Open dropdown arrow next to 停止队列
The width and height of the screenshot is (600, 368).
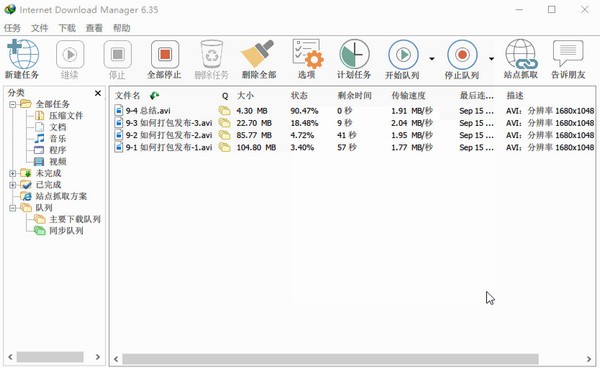point(491,59)
